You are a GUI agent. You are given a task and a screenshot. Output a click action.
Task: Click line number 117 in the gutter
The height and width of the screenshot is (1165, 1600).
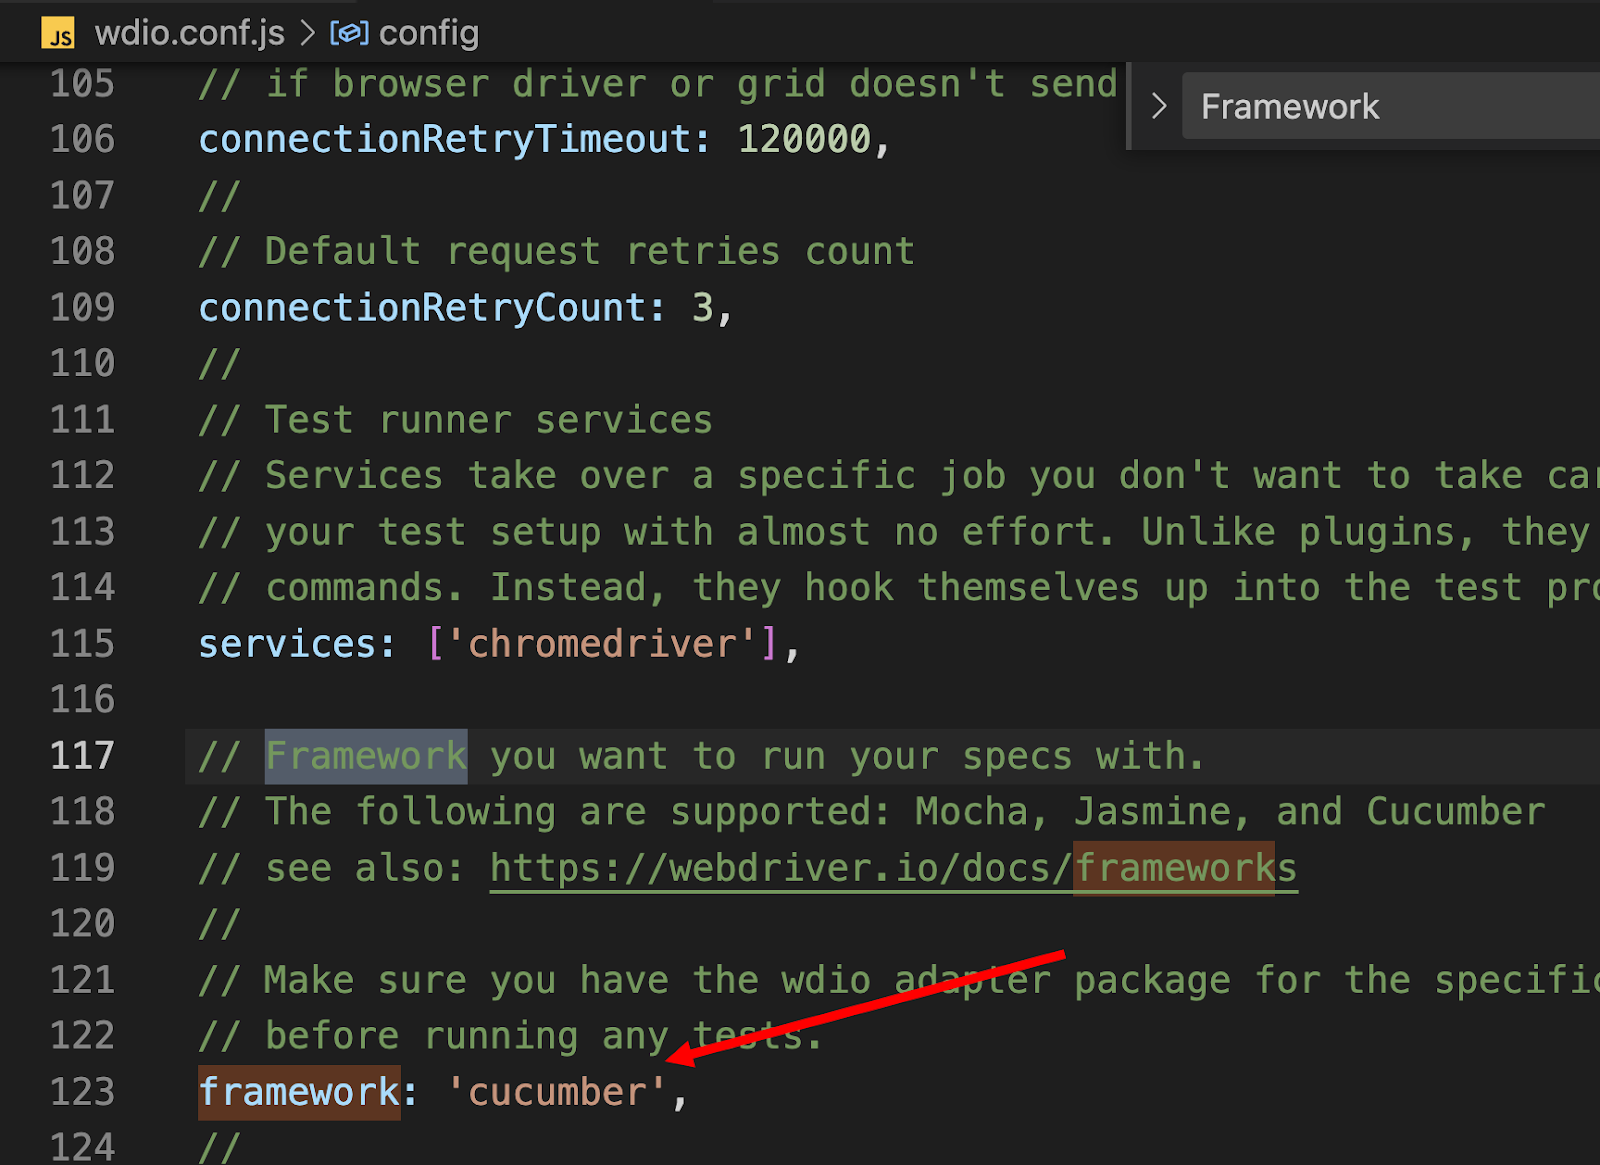[82, 755]
